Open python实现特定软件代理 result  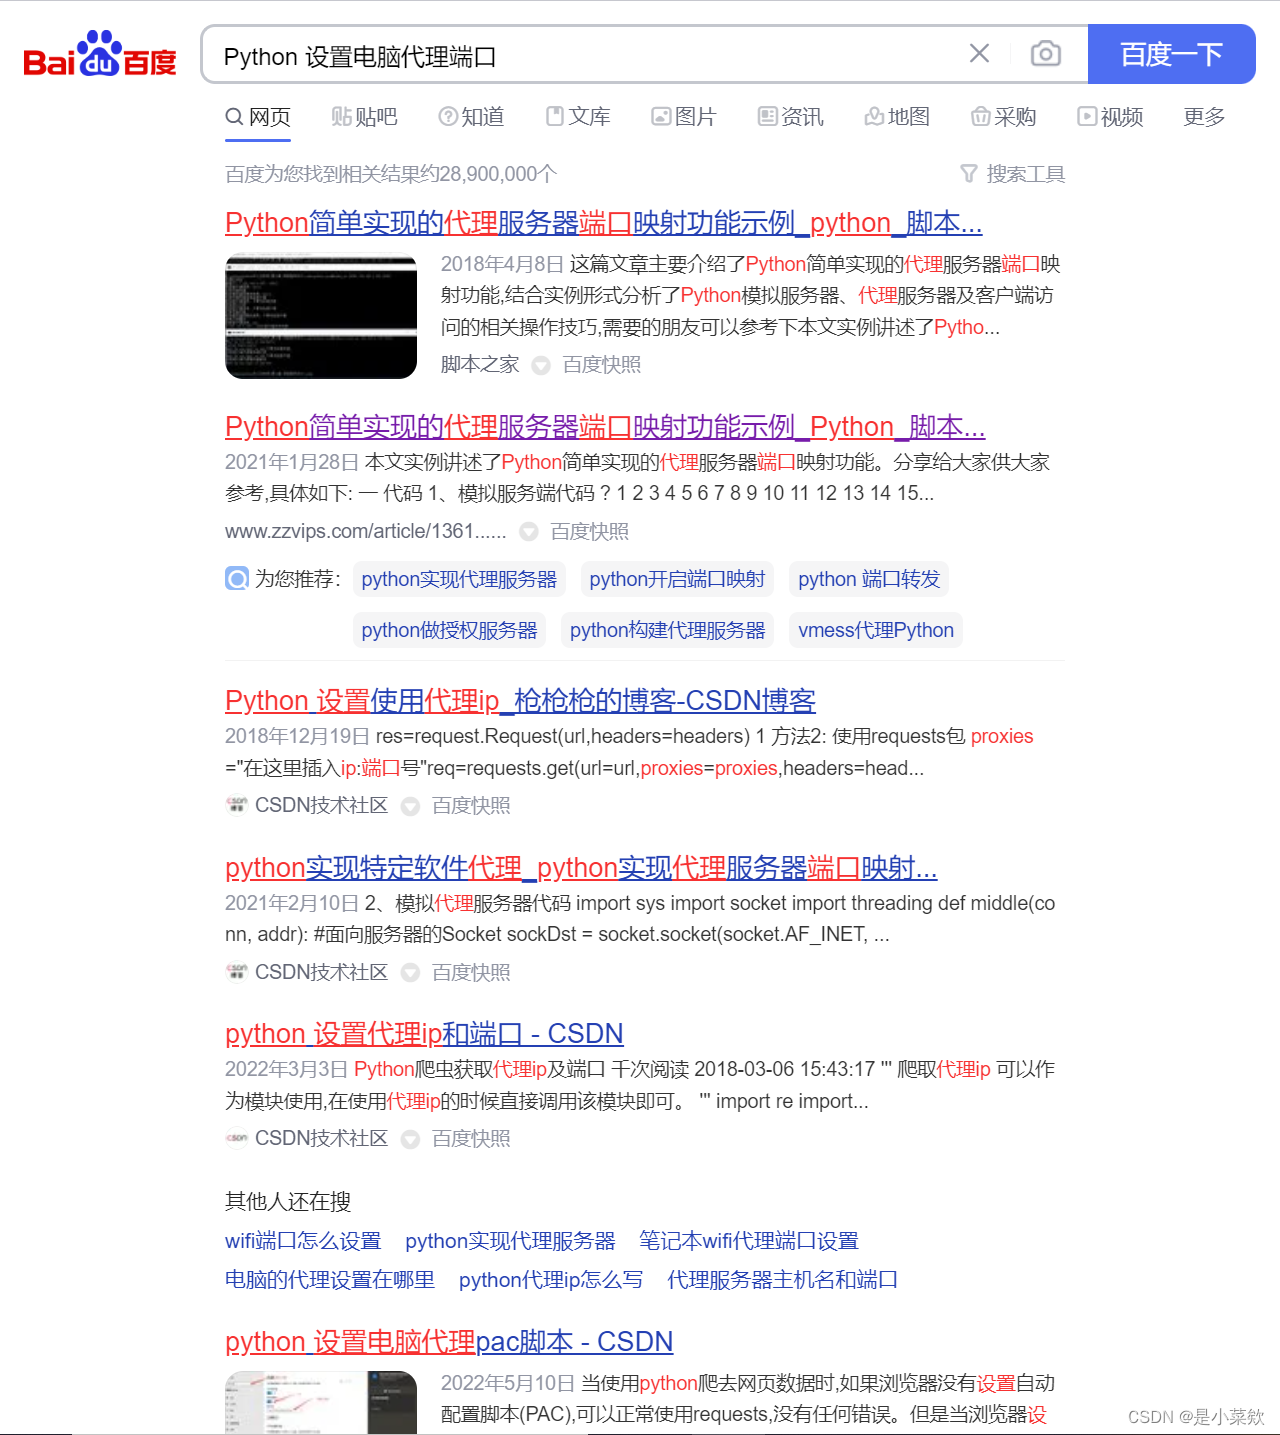point(581,868)
